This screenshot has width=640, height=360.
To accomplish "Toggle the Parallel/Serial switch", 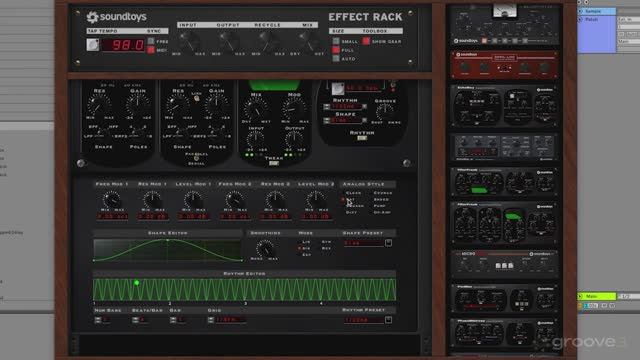I will tap(196, 158).
